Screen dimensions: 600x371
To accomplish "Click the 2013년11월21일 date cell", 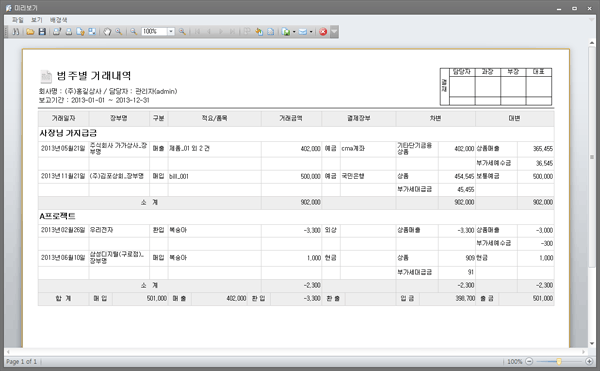I will click(63, 176).
